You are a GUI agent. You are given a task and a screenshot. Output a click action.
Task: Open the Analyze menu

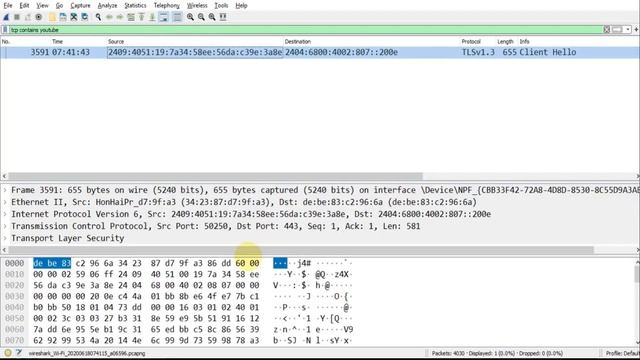click(x=107, y=5)
